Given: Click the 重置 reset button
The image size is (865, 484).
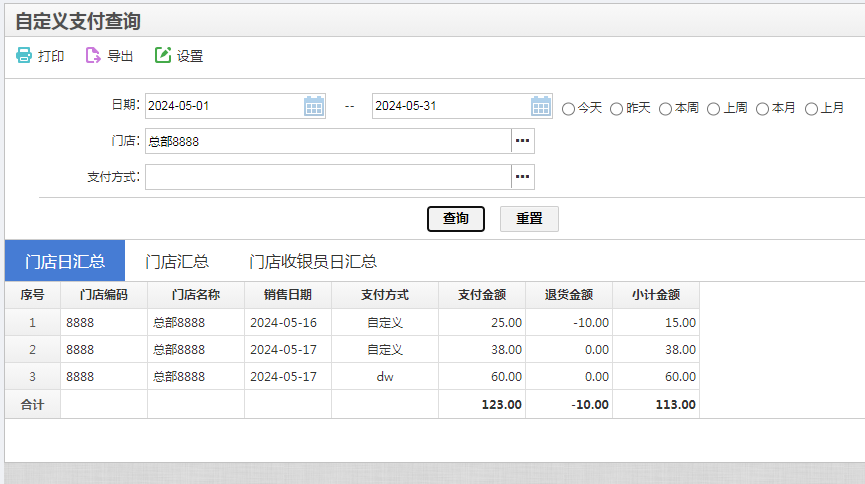Looking at the screenshot, I should pos(529,219).
